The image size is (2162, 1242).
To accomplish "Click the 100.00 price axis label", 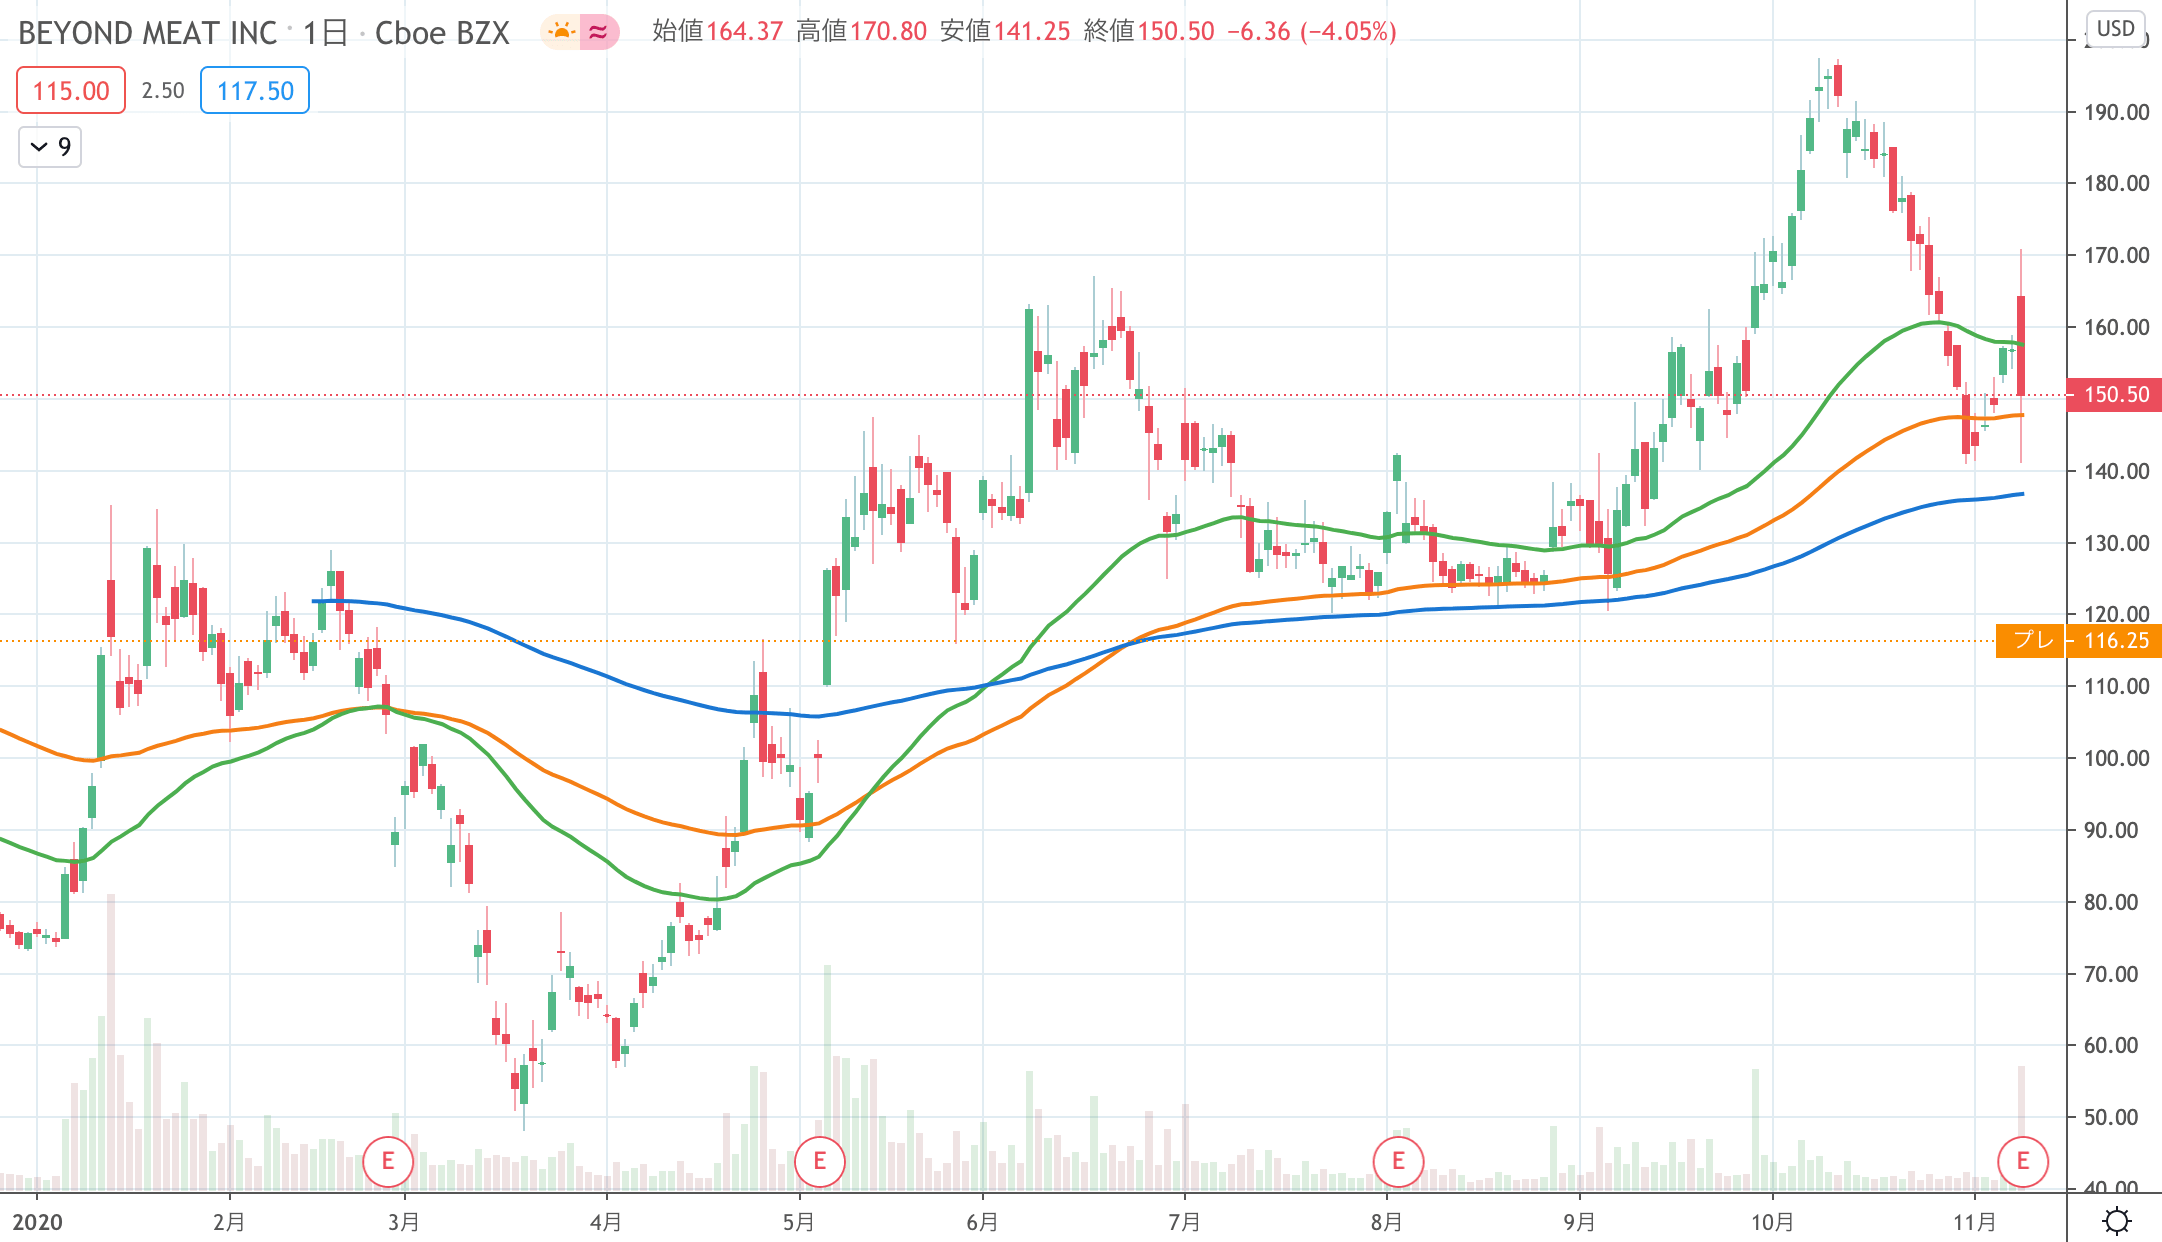I will (x=2116, y=758).
